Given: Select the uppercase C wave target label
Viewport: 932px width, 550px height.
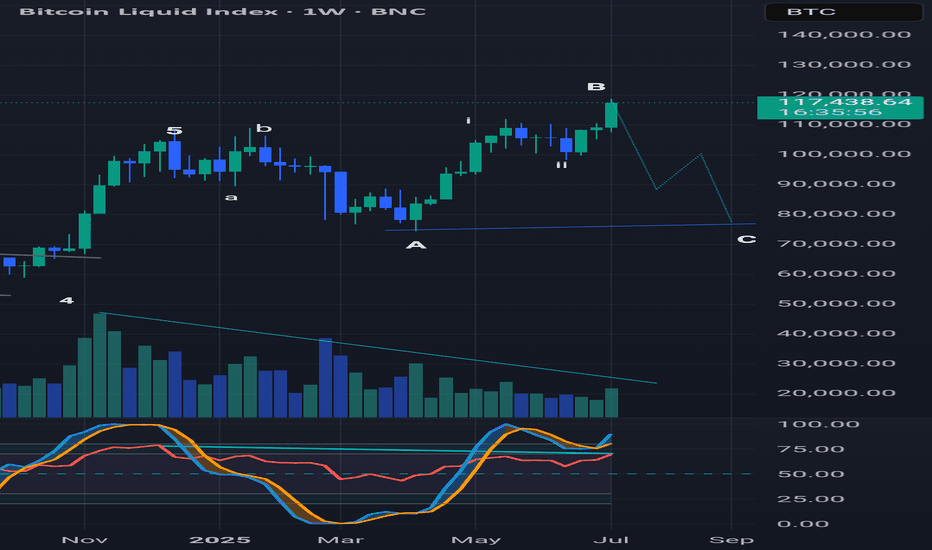Looking at the screenshot, I should (747, 240).
